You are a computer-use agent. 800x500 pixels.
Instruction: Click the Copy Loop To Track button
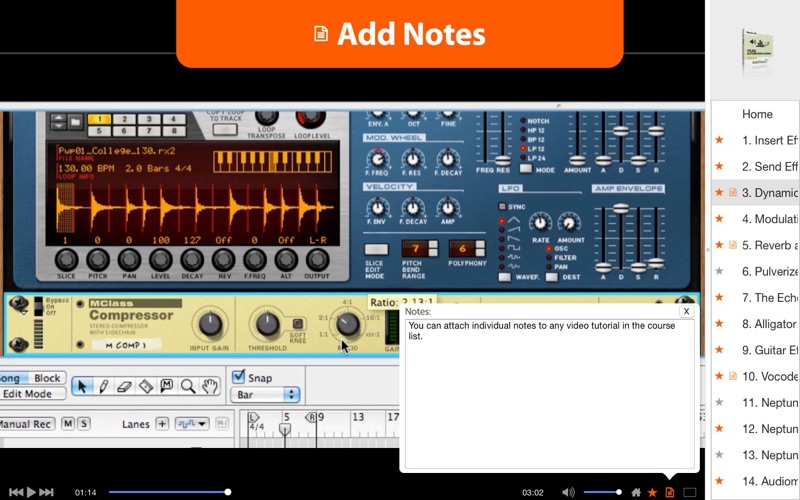point(225,130)
